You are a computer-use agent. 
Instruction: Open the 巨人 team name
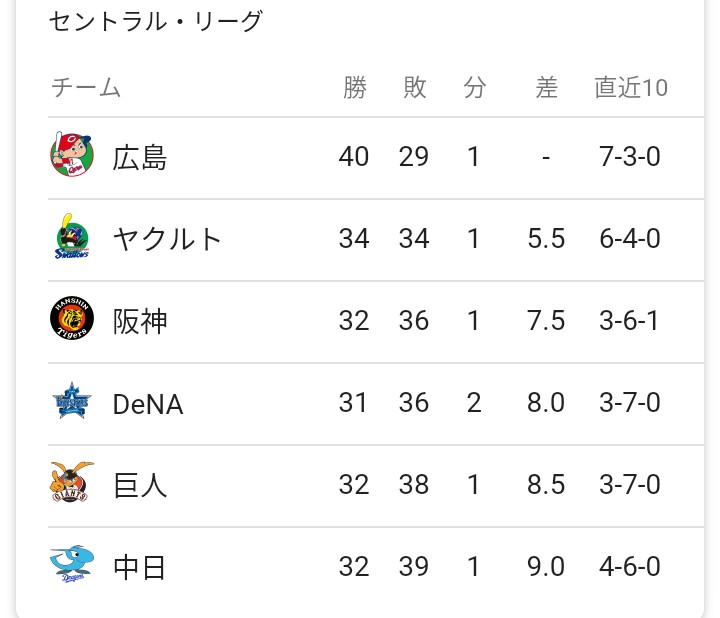140,485
